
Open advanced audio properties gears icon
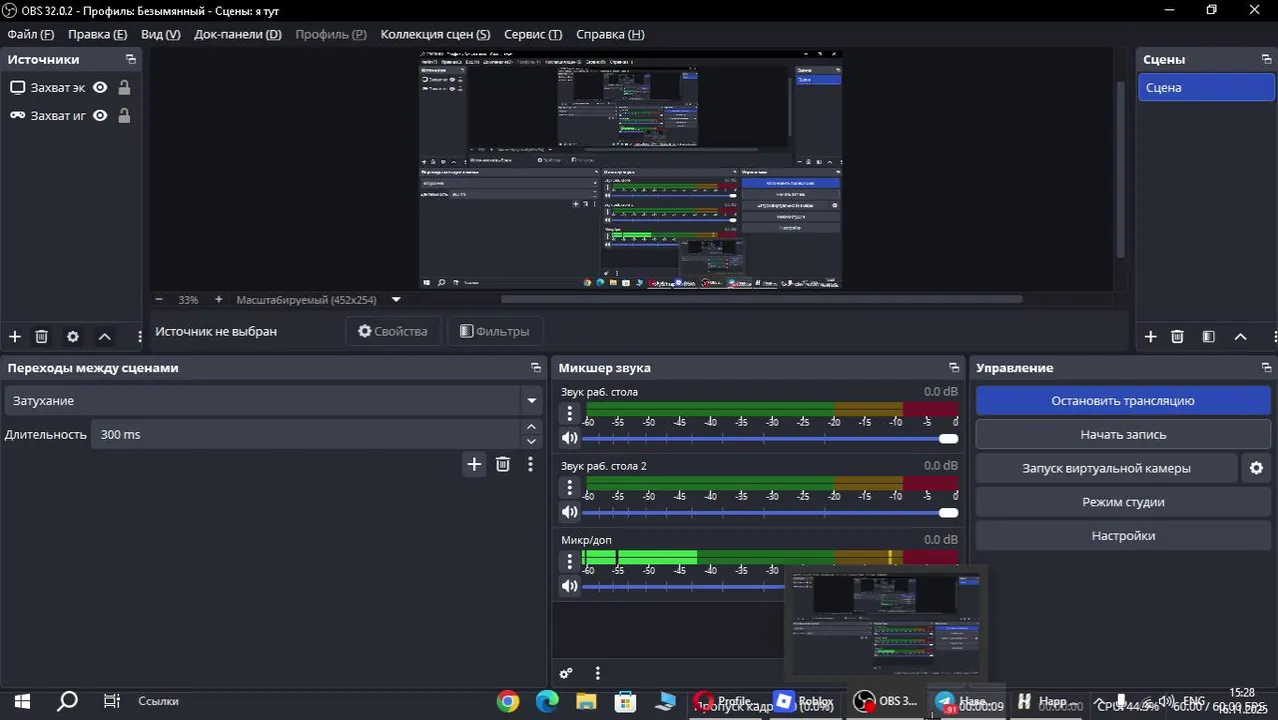point(566,674)
